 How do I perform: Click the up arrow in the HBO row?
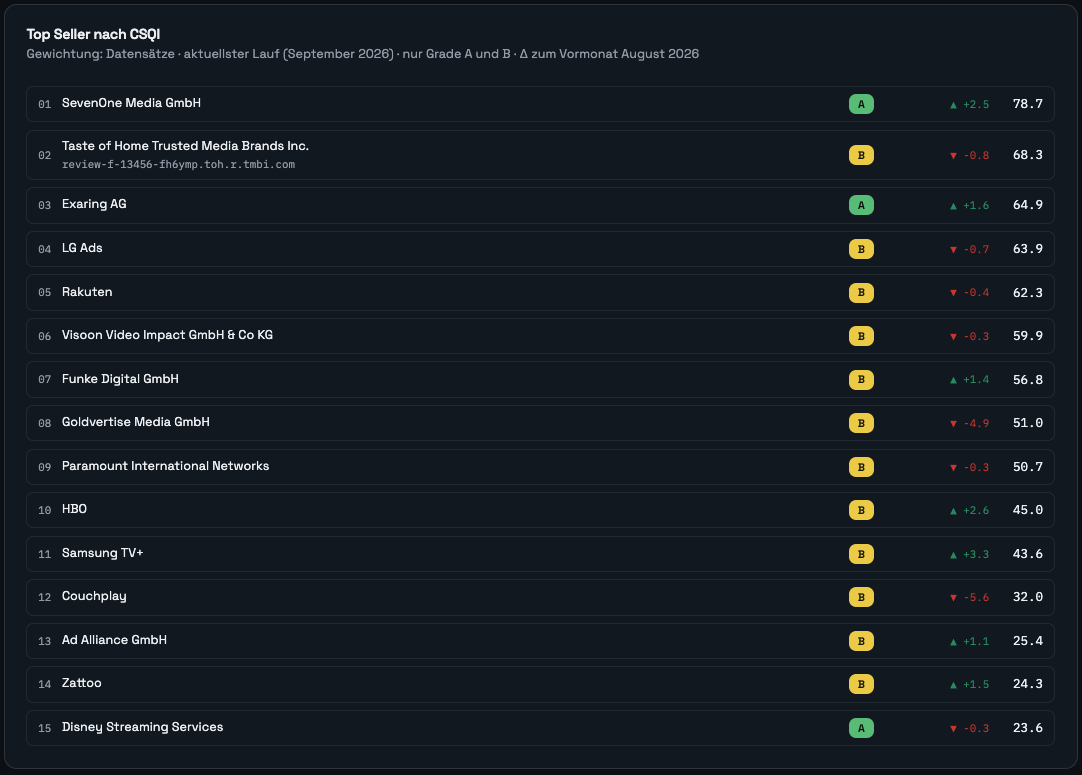pos(953,511)
